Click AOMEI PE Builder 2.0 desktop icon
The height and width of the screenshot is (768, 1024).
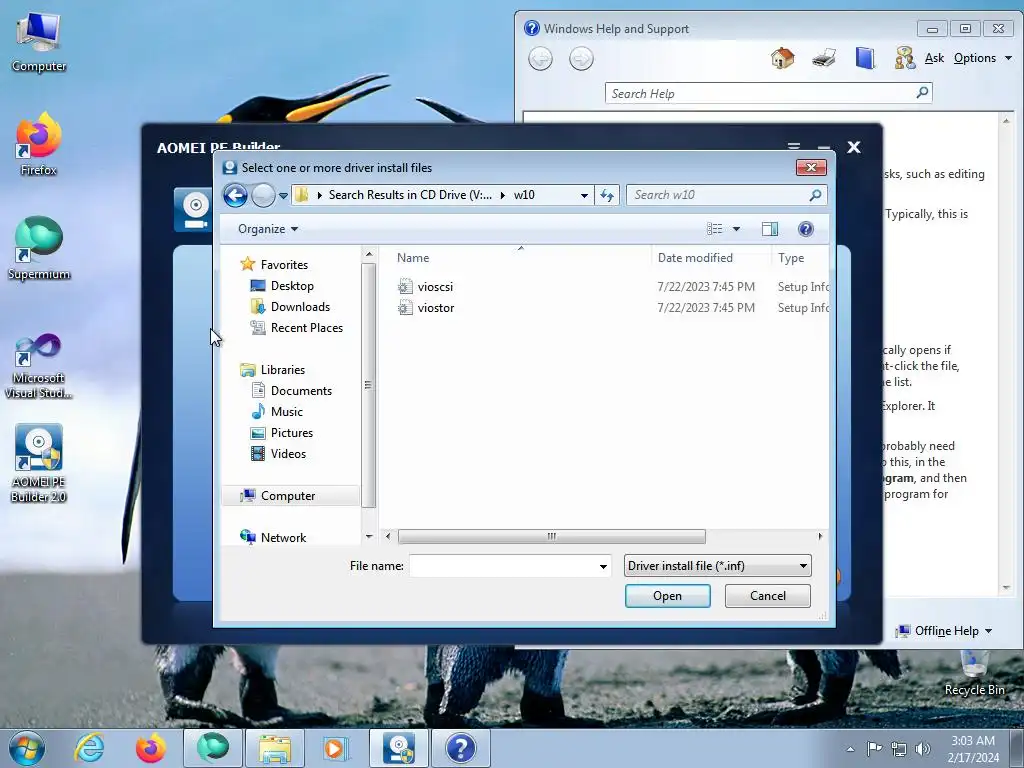[x=39, y=464]
